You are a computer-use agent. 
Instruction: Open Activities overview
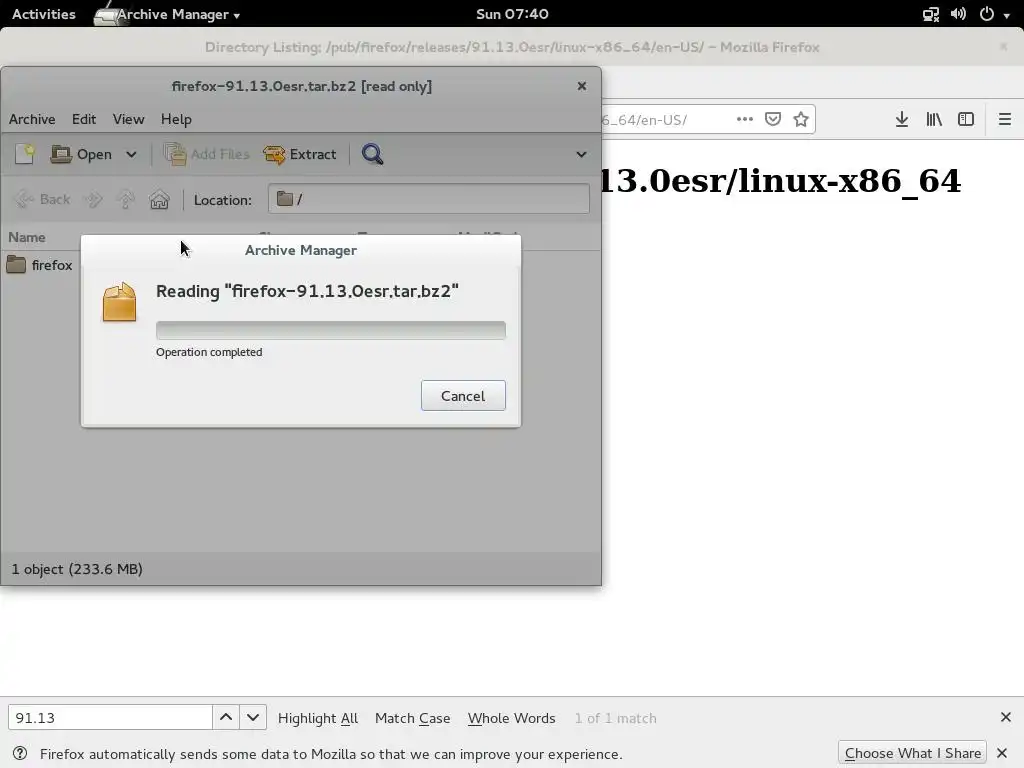[x=44, y=14]
